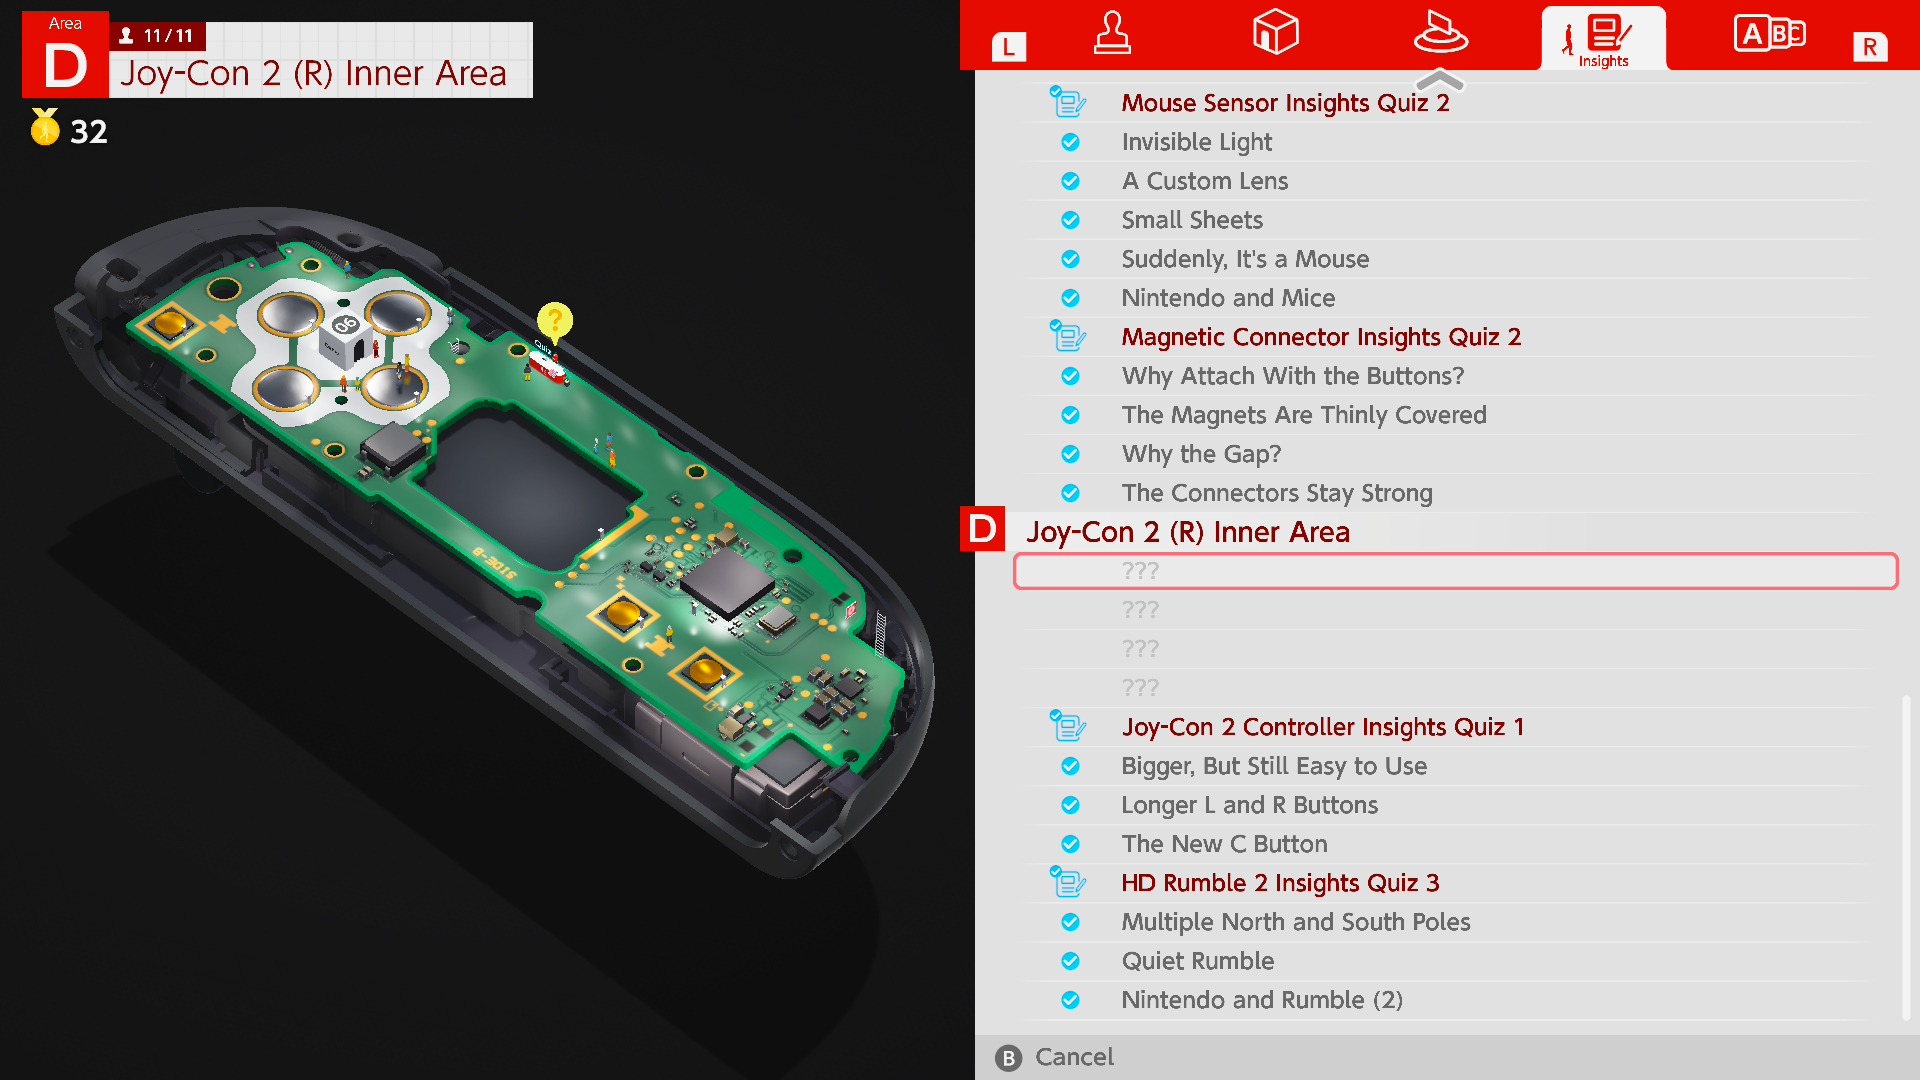This screenshot has width=1920, height=1080.
Task: Click checkmark next to Nintendo and Rumble (2)
Action: point(1070,1000)
